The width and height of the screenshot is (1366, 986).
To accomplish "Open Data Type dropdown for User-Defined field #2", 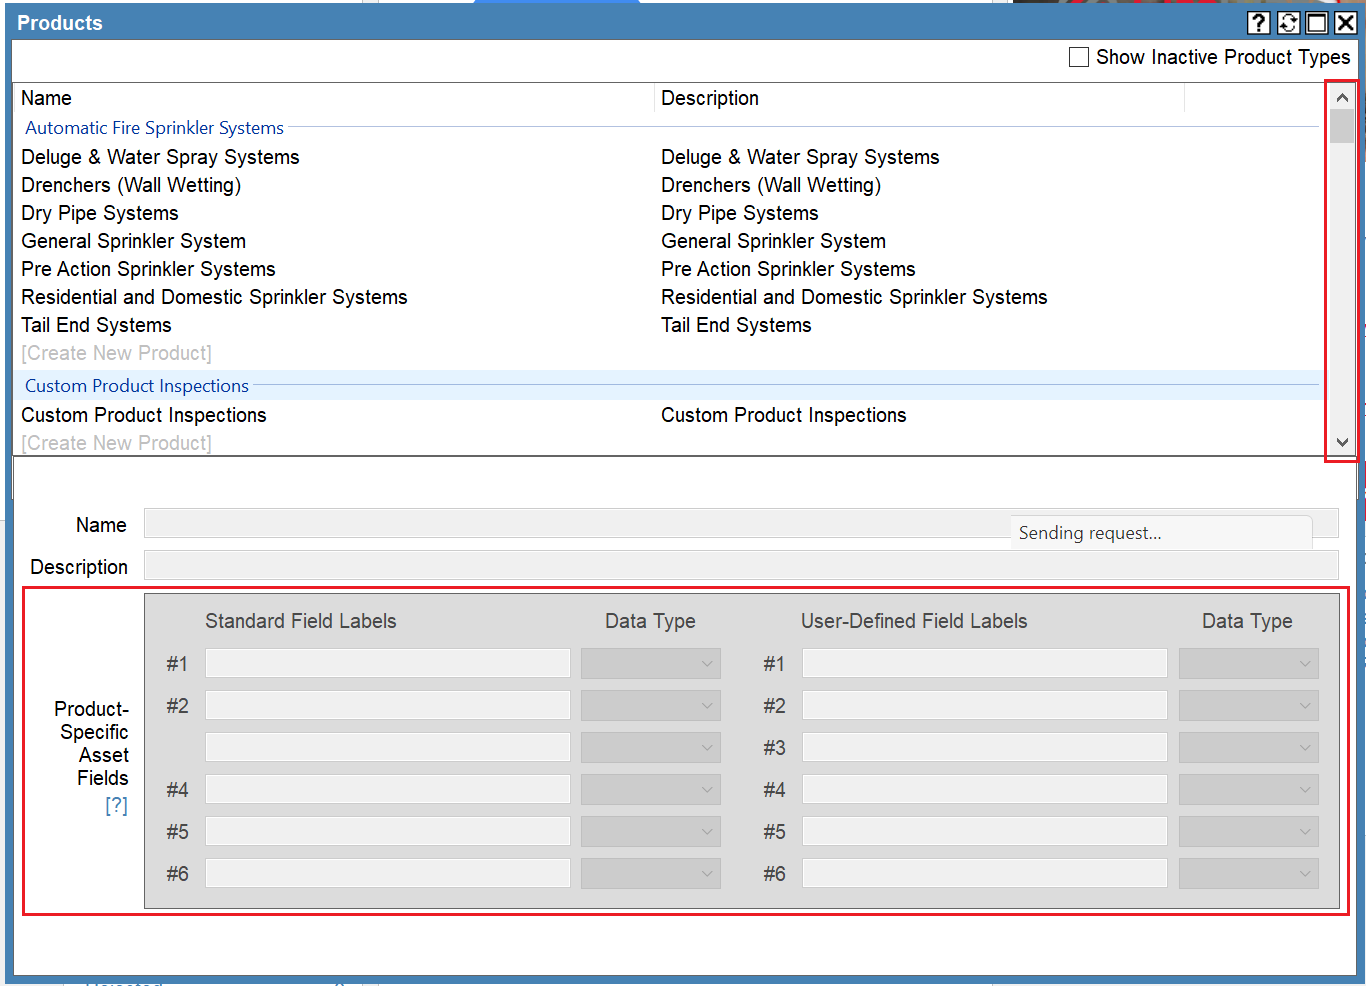I will [x=1249, y=705].
